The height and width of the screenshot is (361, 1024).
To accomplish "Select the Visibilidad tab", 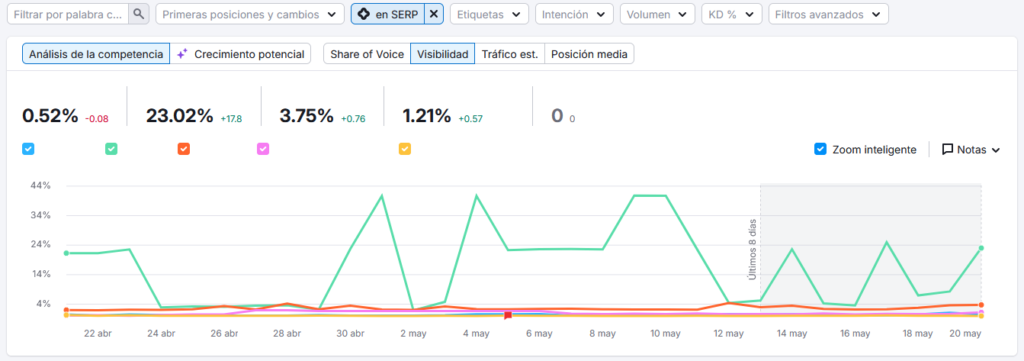I will 443,54.
